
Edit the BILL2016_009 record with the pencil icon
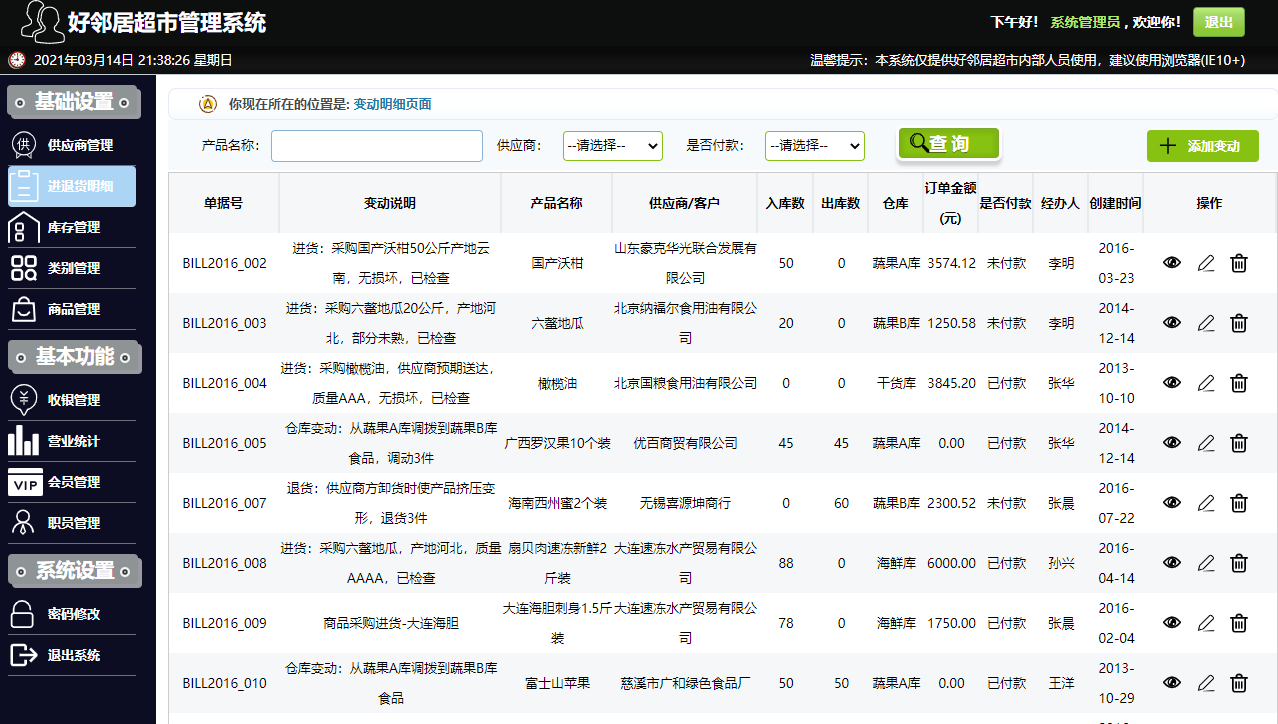1206,623
